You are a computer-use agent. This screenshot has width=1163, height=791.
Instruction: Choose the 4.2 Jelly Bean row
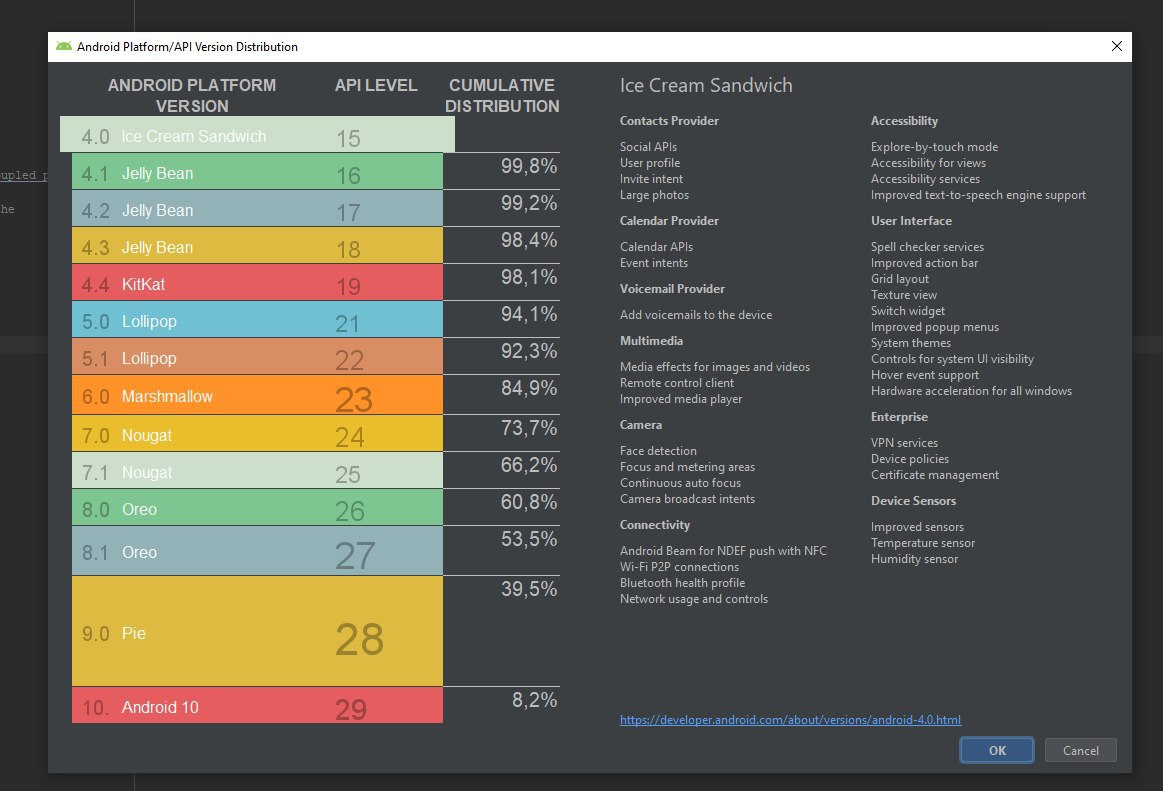[x=257, y=210]
